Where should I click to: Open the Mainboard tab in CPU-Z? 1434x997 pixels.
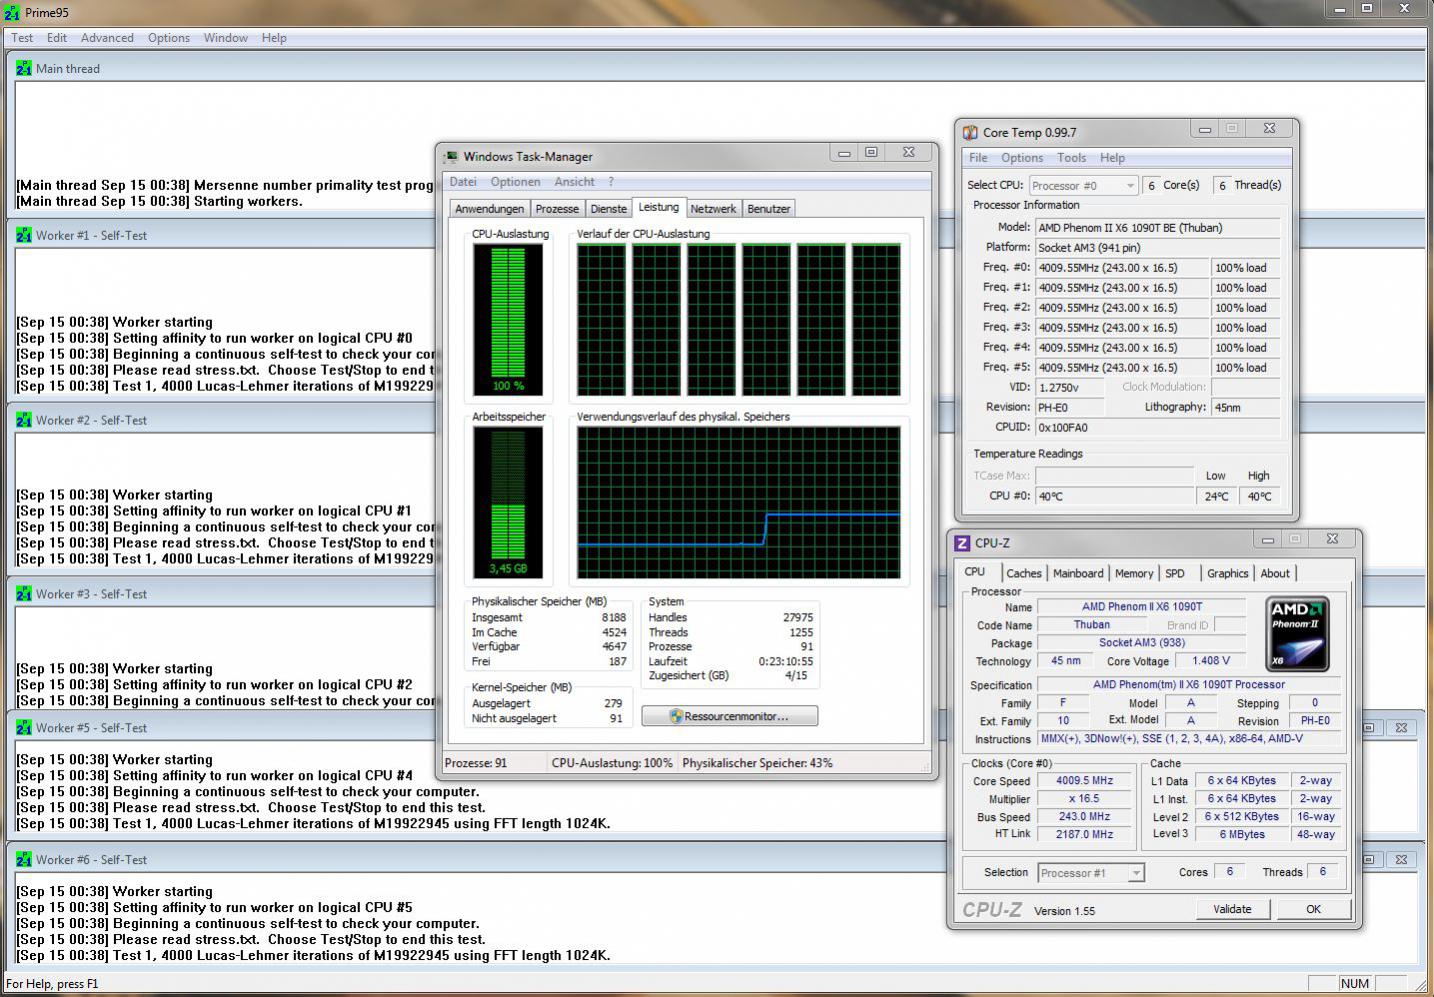(x=1078, y=574)
